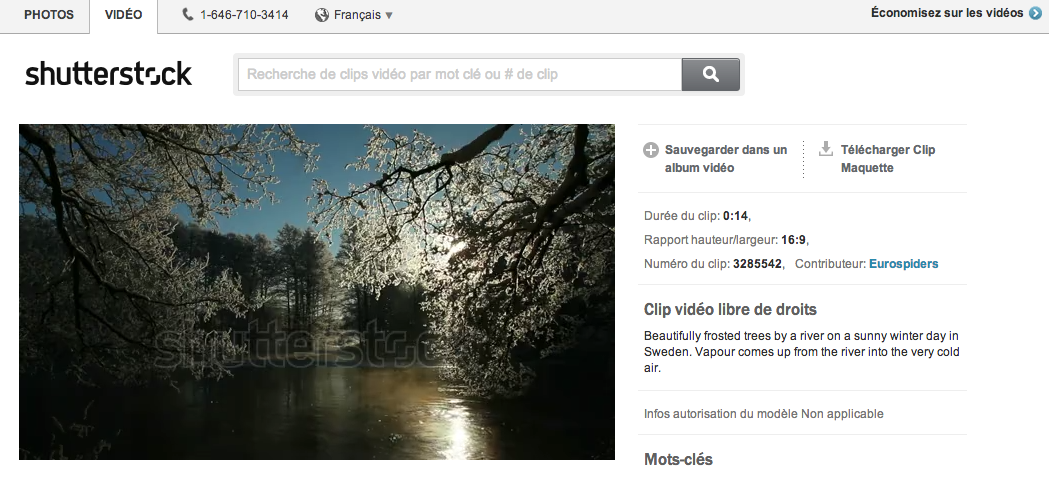
Task: Click the phone handset icon
Action: point(188,15)
